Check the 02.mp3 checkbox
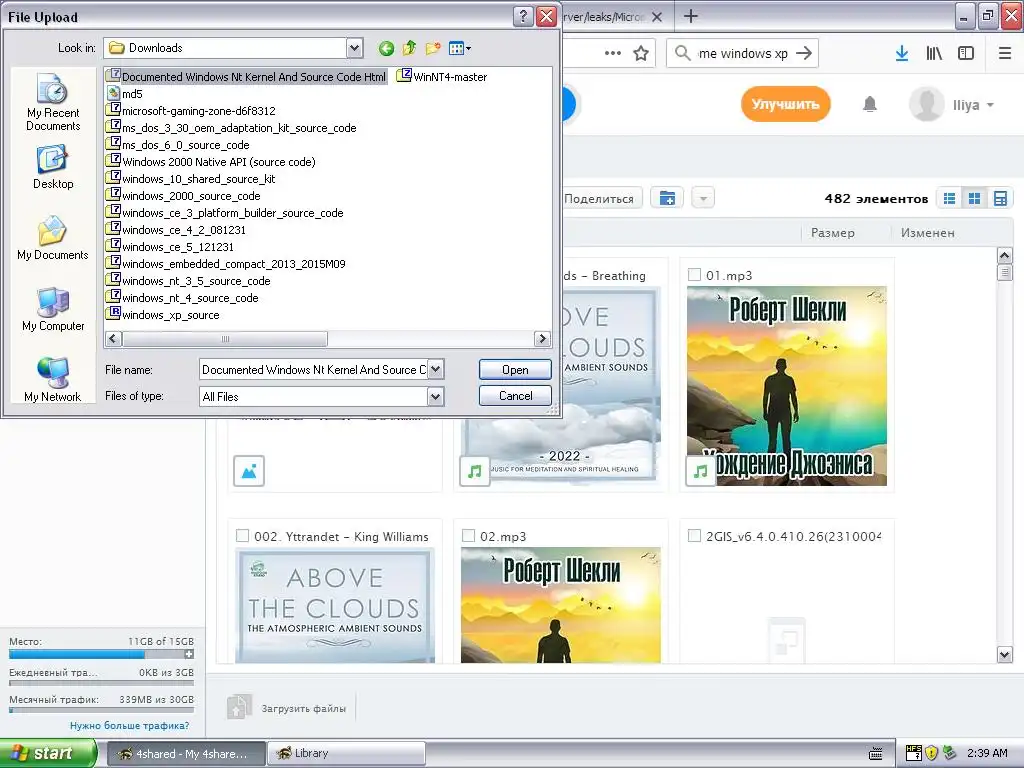This screenshot has height=768, width=1024. tap(468, 536)
